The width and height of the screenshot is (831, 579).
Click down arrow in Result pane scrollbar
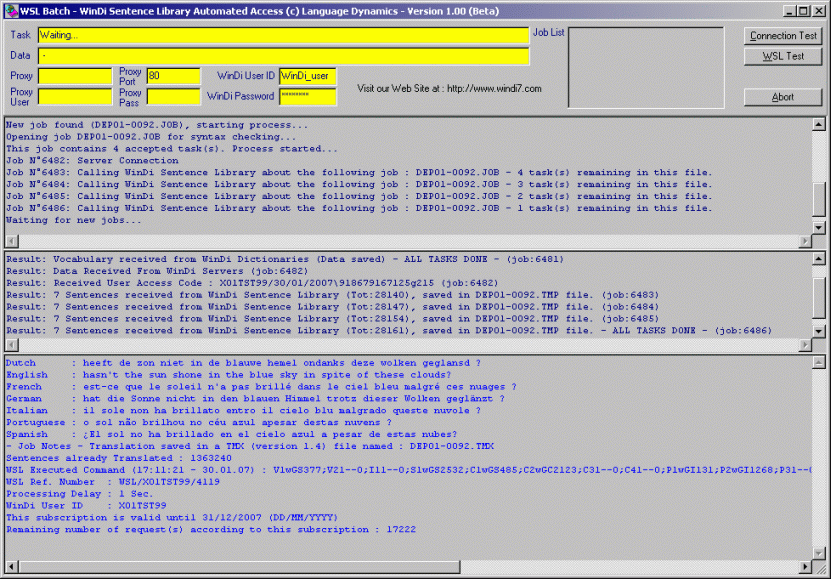pyautogui.click(x=819, y=331)
